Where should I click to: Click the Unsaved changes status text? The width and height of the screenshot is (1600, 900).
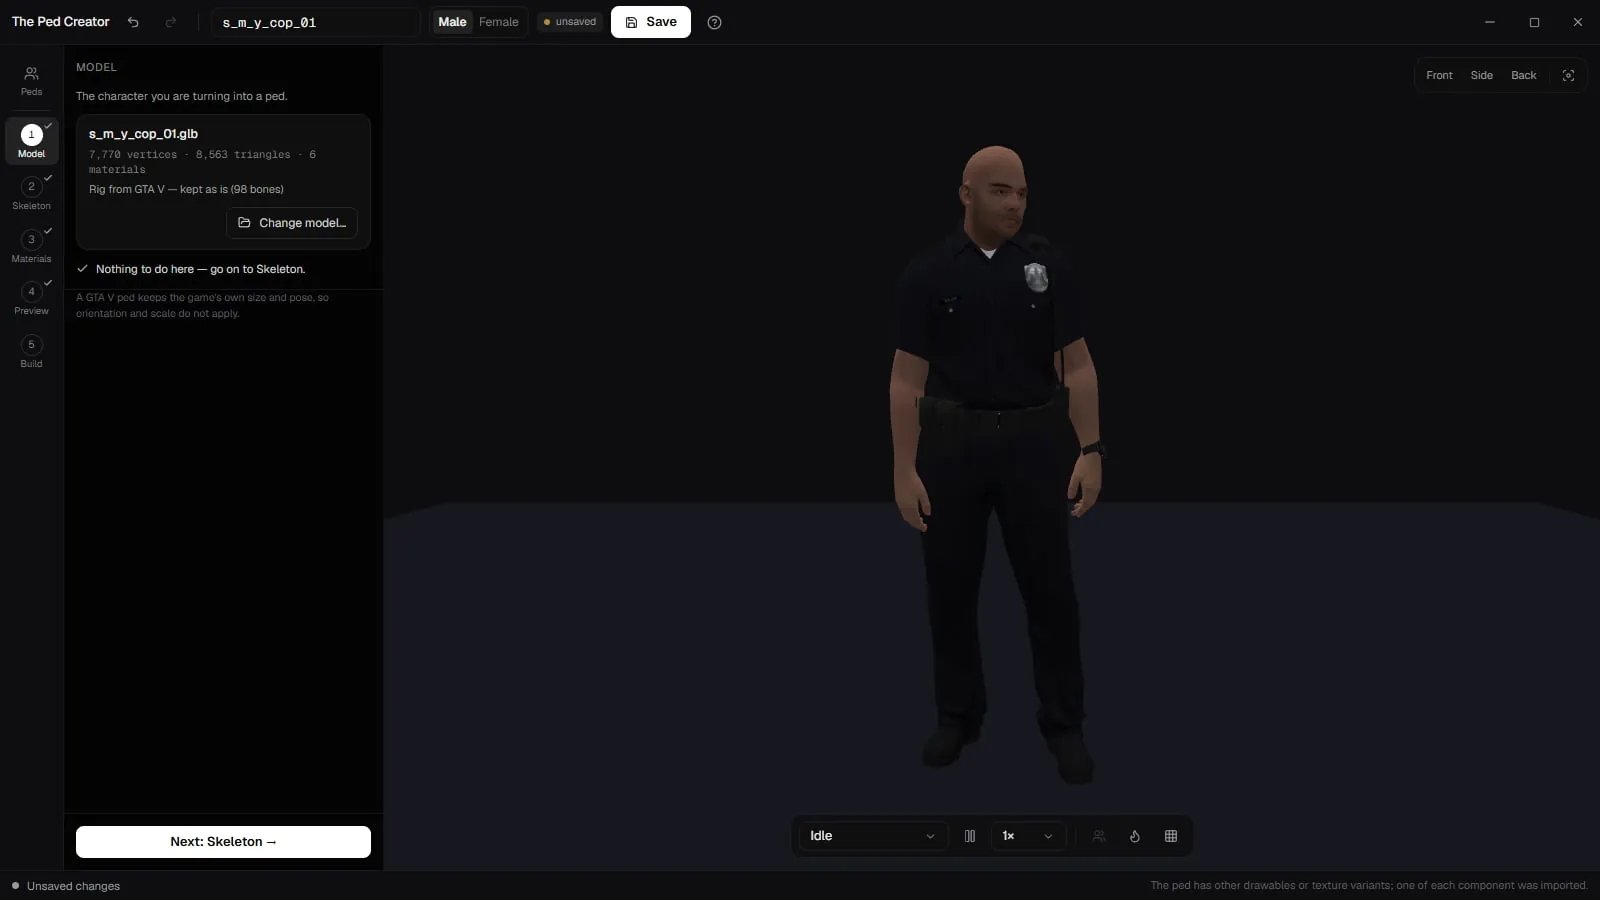tap(73, 886)
